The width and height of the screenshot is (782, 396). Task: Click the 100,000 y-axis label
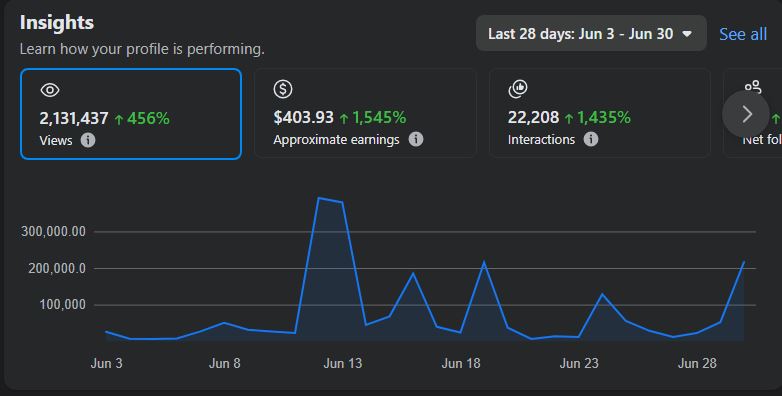tap(62, 305)
